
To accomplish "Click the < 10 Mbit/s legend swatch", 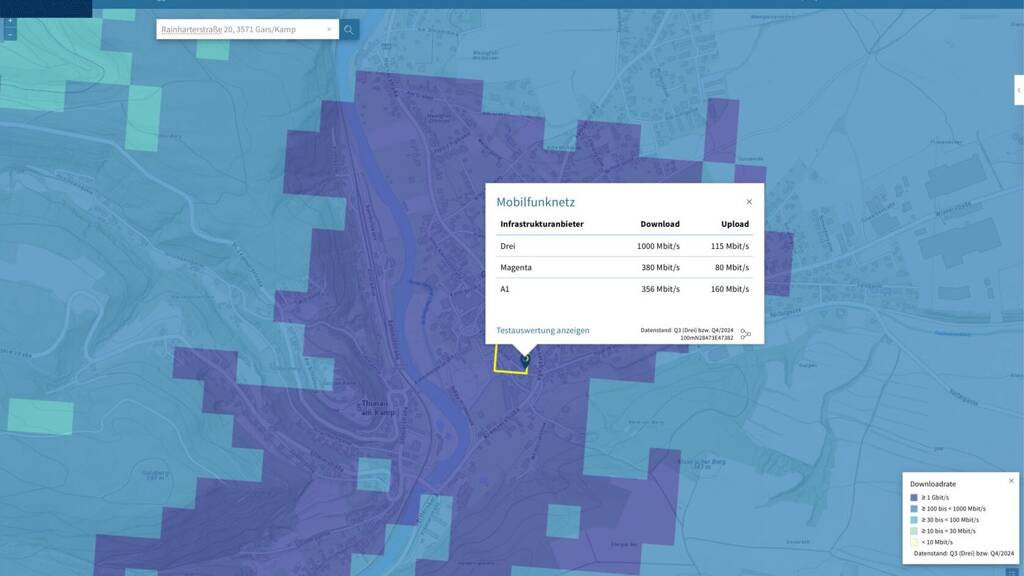I will (914, 541).
